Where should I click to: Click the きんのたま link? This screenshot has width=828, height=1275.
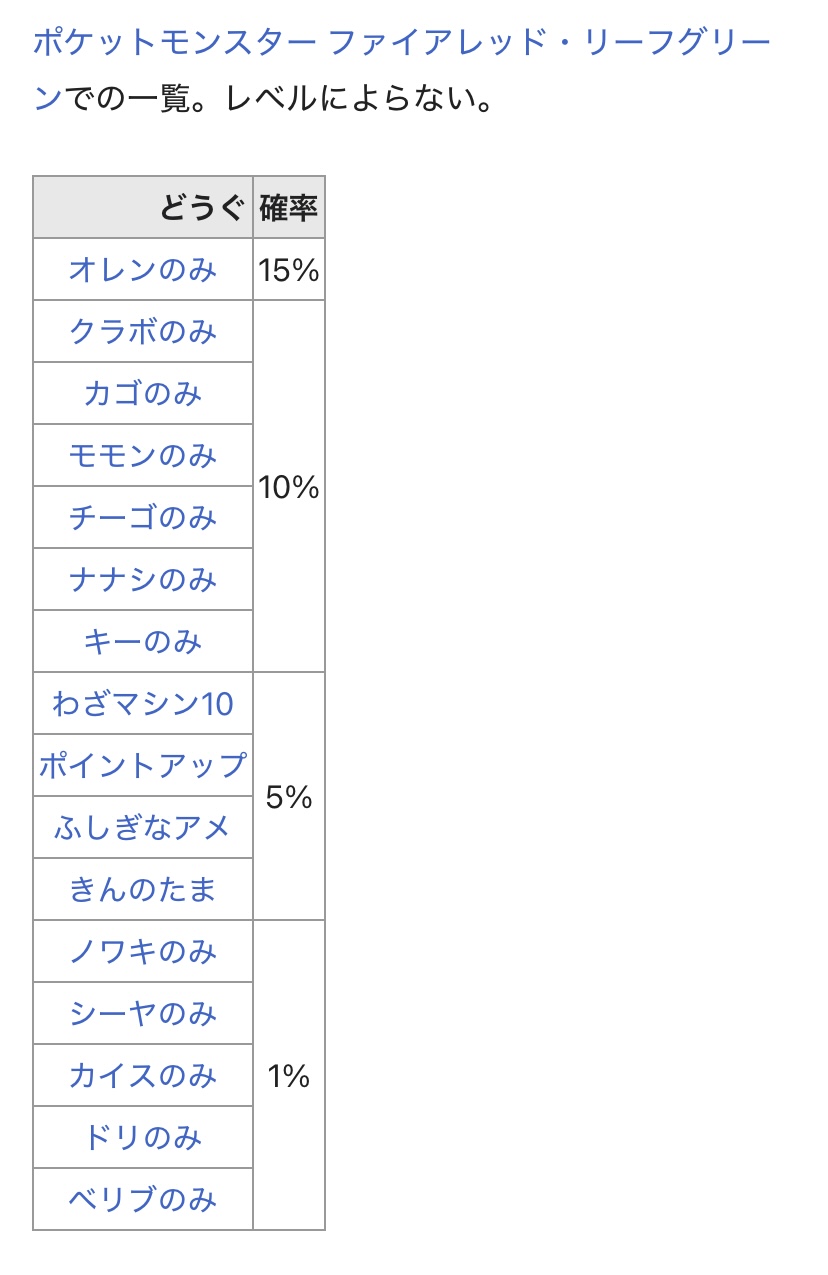143,890
